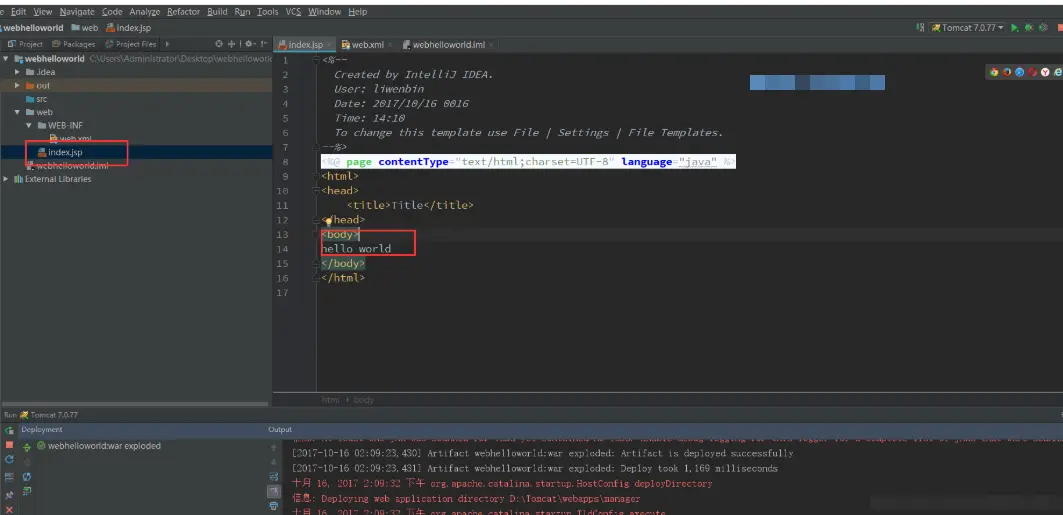This screenshot has height=515, width=1063.
Task: Open the Run menu
Action: point(242,12)
